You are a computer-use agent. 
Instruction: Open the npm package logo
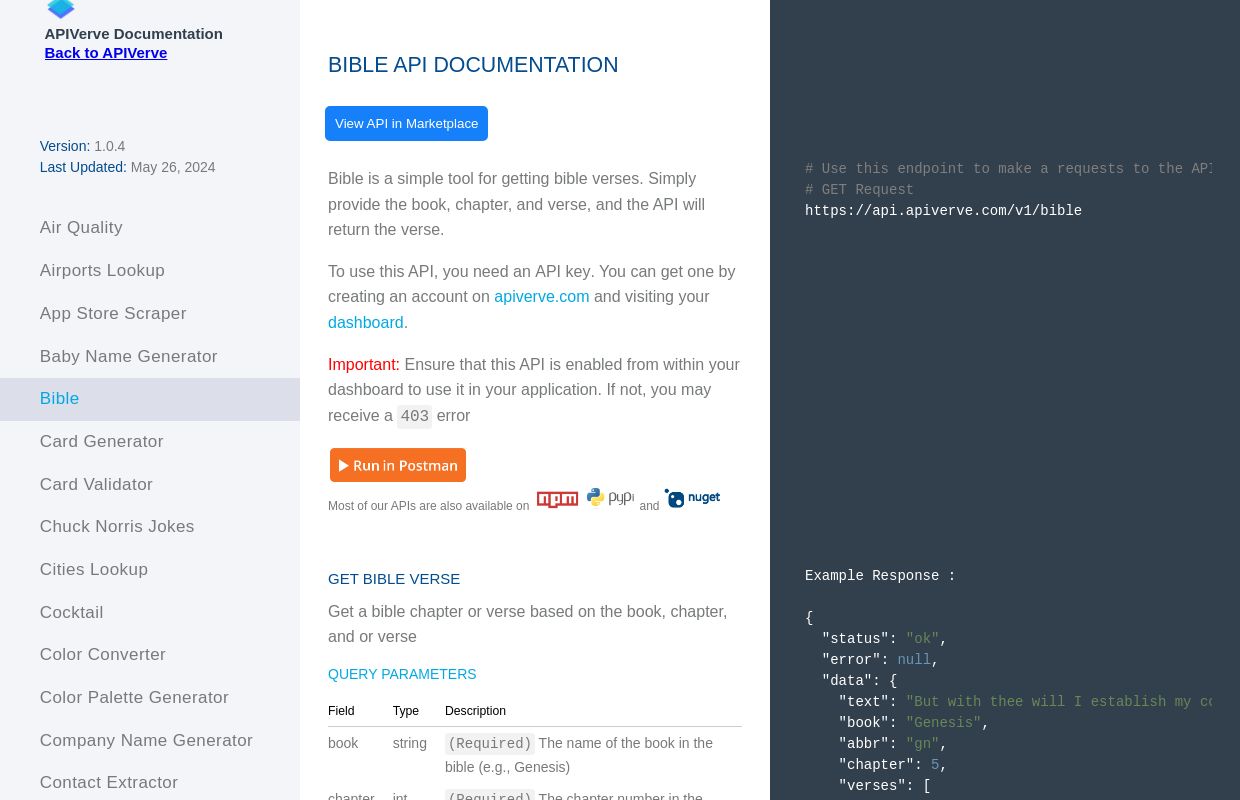(x=557, y=499)
